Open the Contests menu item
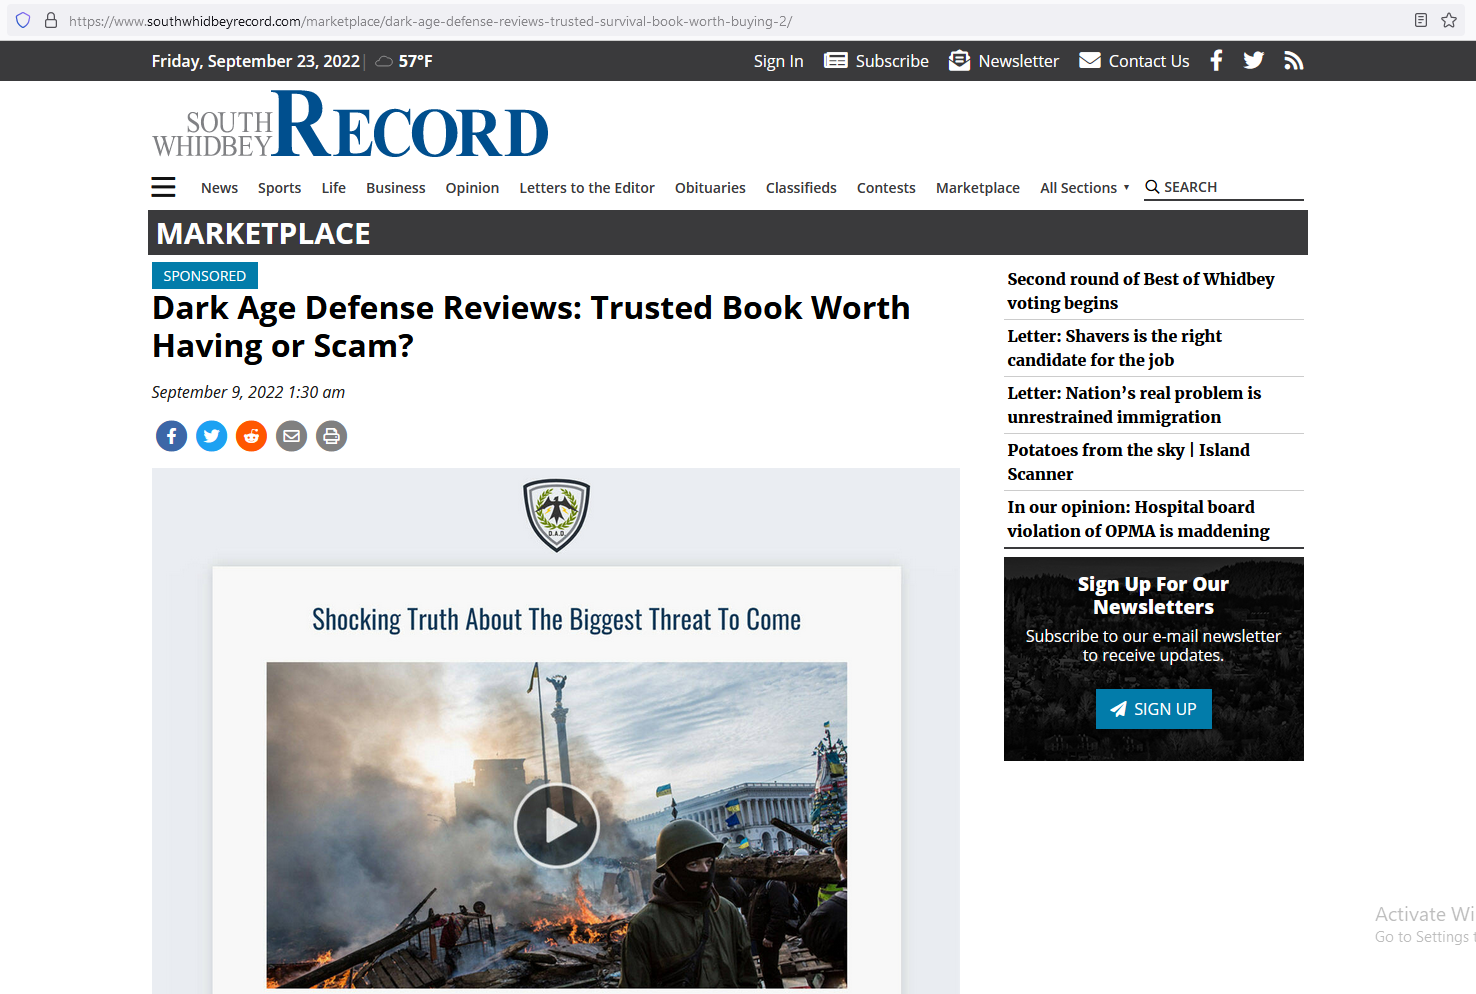 (887, 188)
